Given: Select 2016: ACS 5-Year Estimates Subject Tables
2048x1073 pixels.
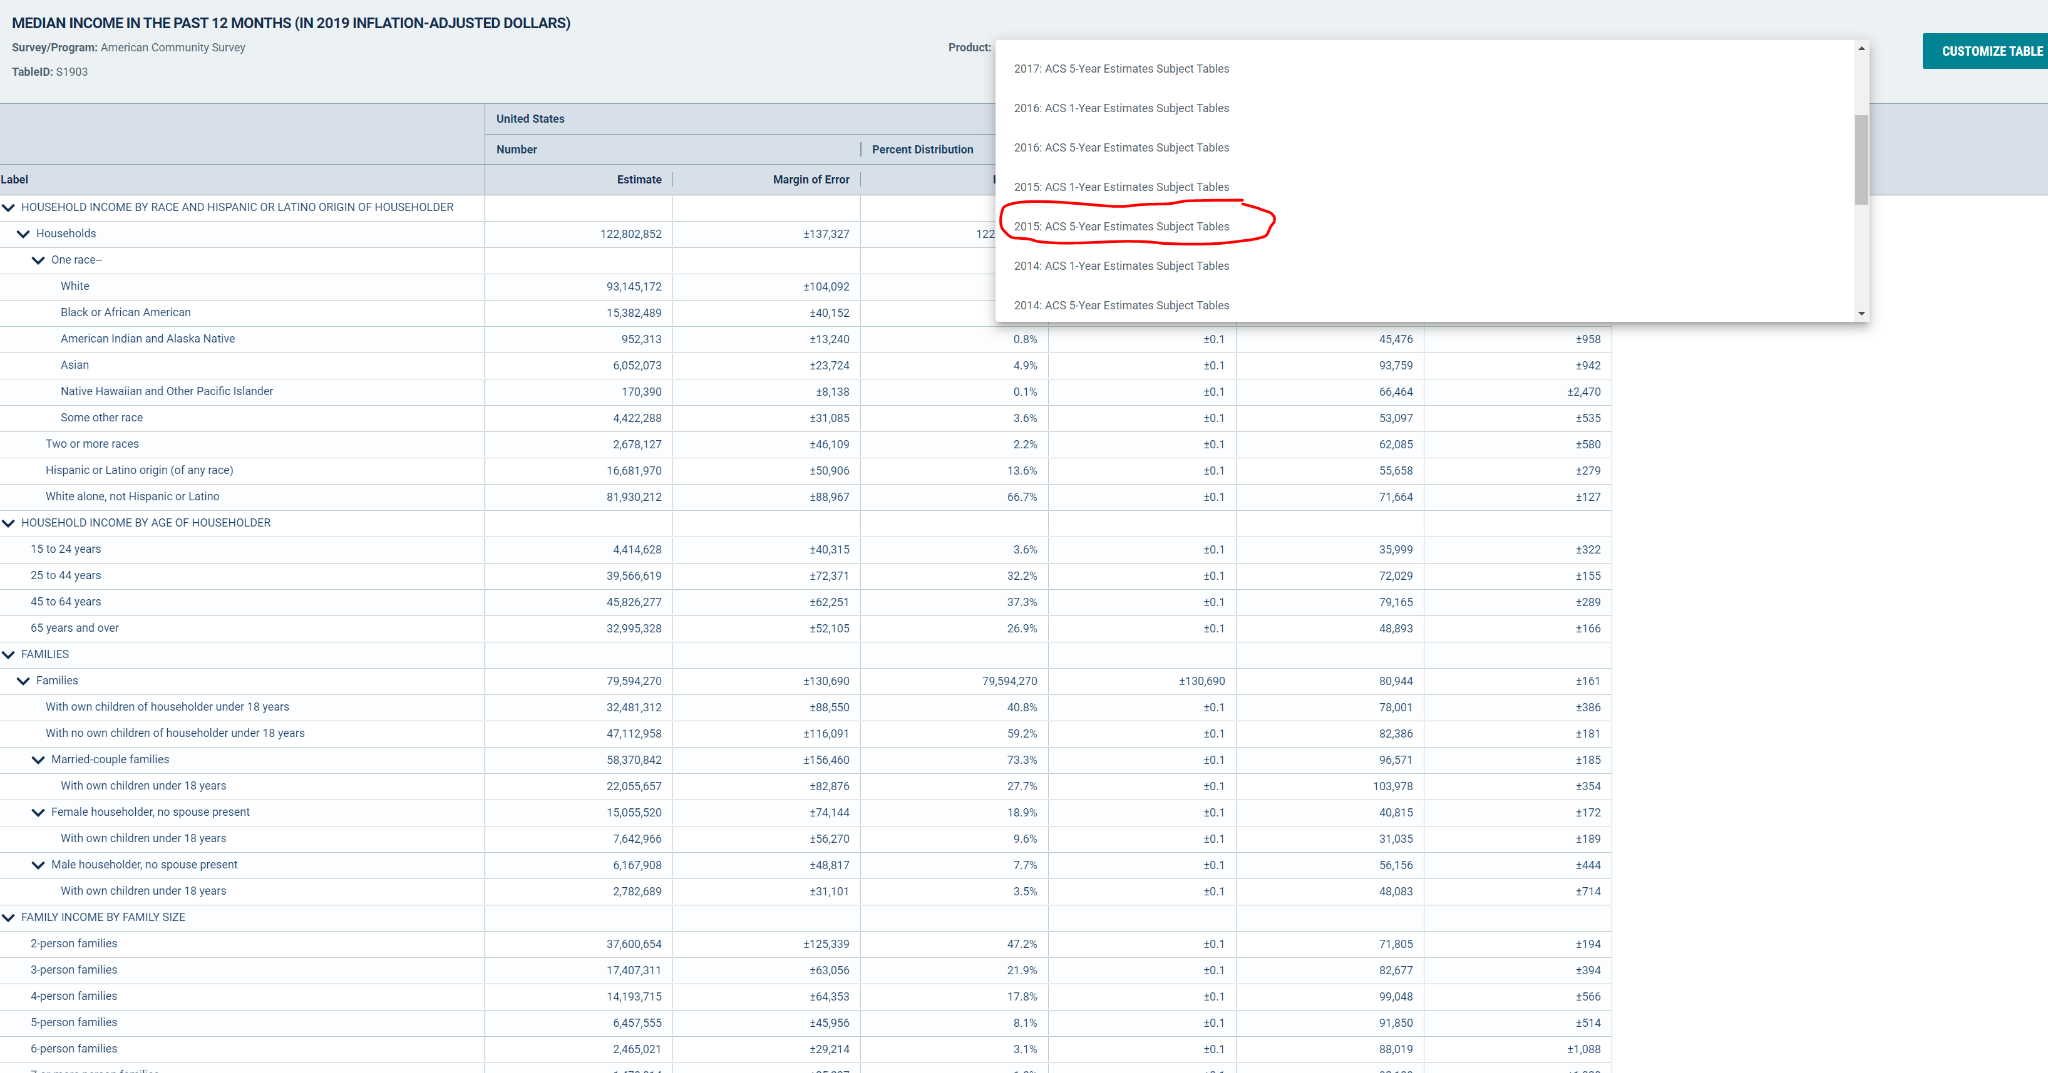Looking at the screenshot, I should pos(1121,148).
